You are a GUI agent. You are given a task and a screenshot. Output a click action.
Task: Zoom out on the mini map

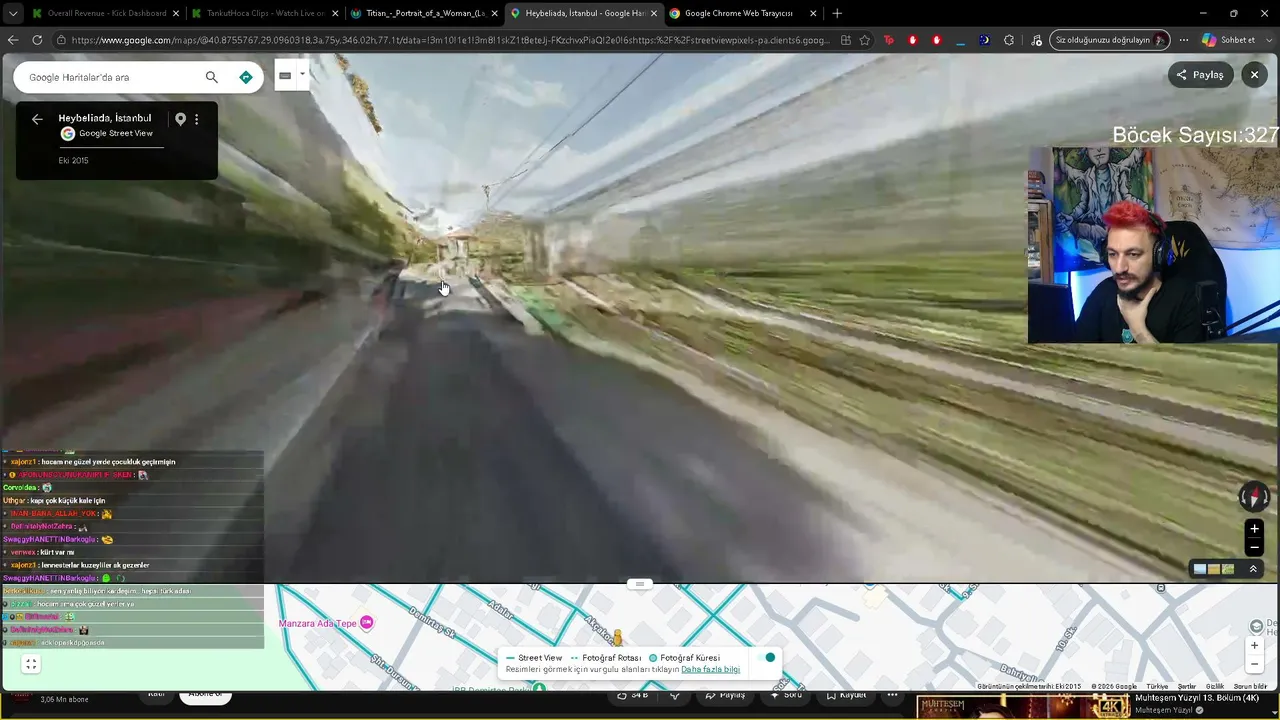pyautogui.click(x=1254, y=664)
